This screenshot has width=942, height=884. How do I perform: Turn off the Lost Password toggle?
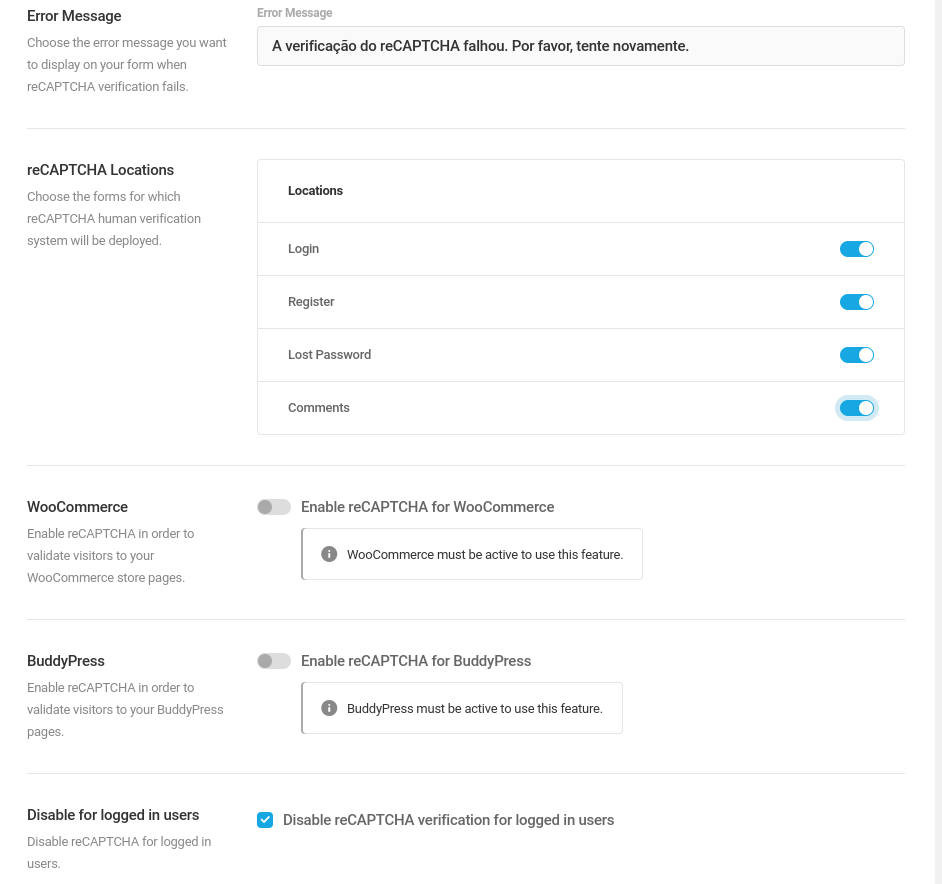(856, 355)
